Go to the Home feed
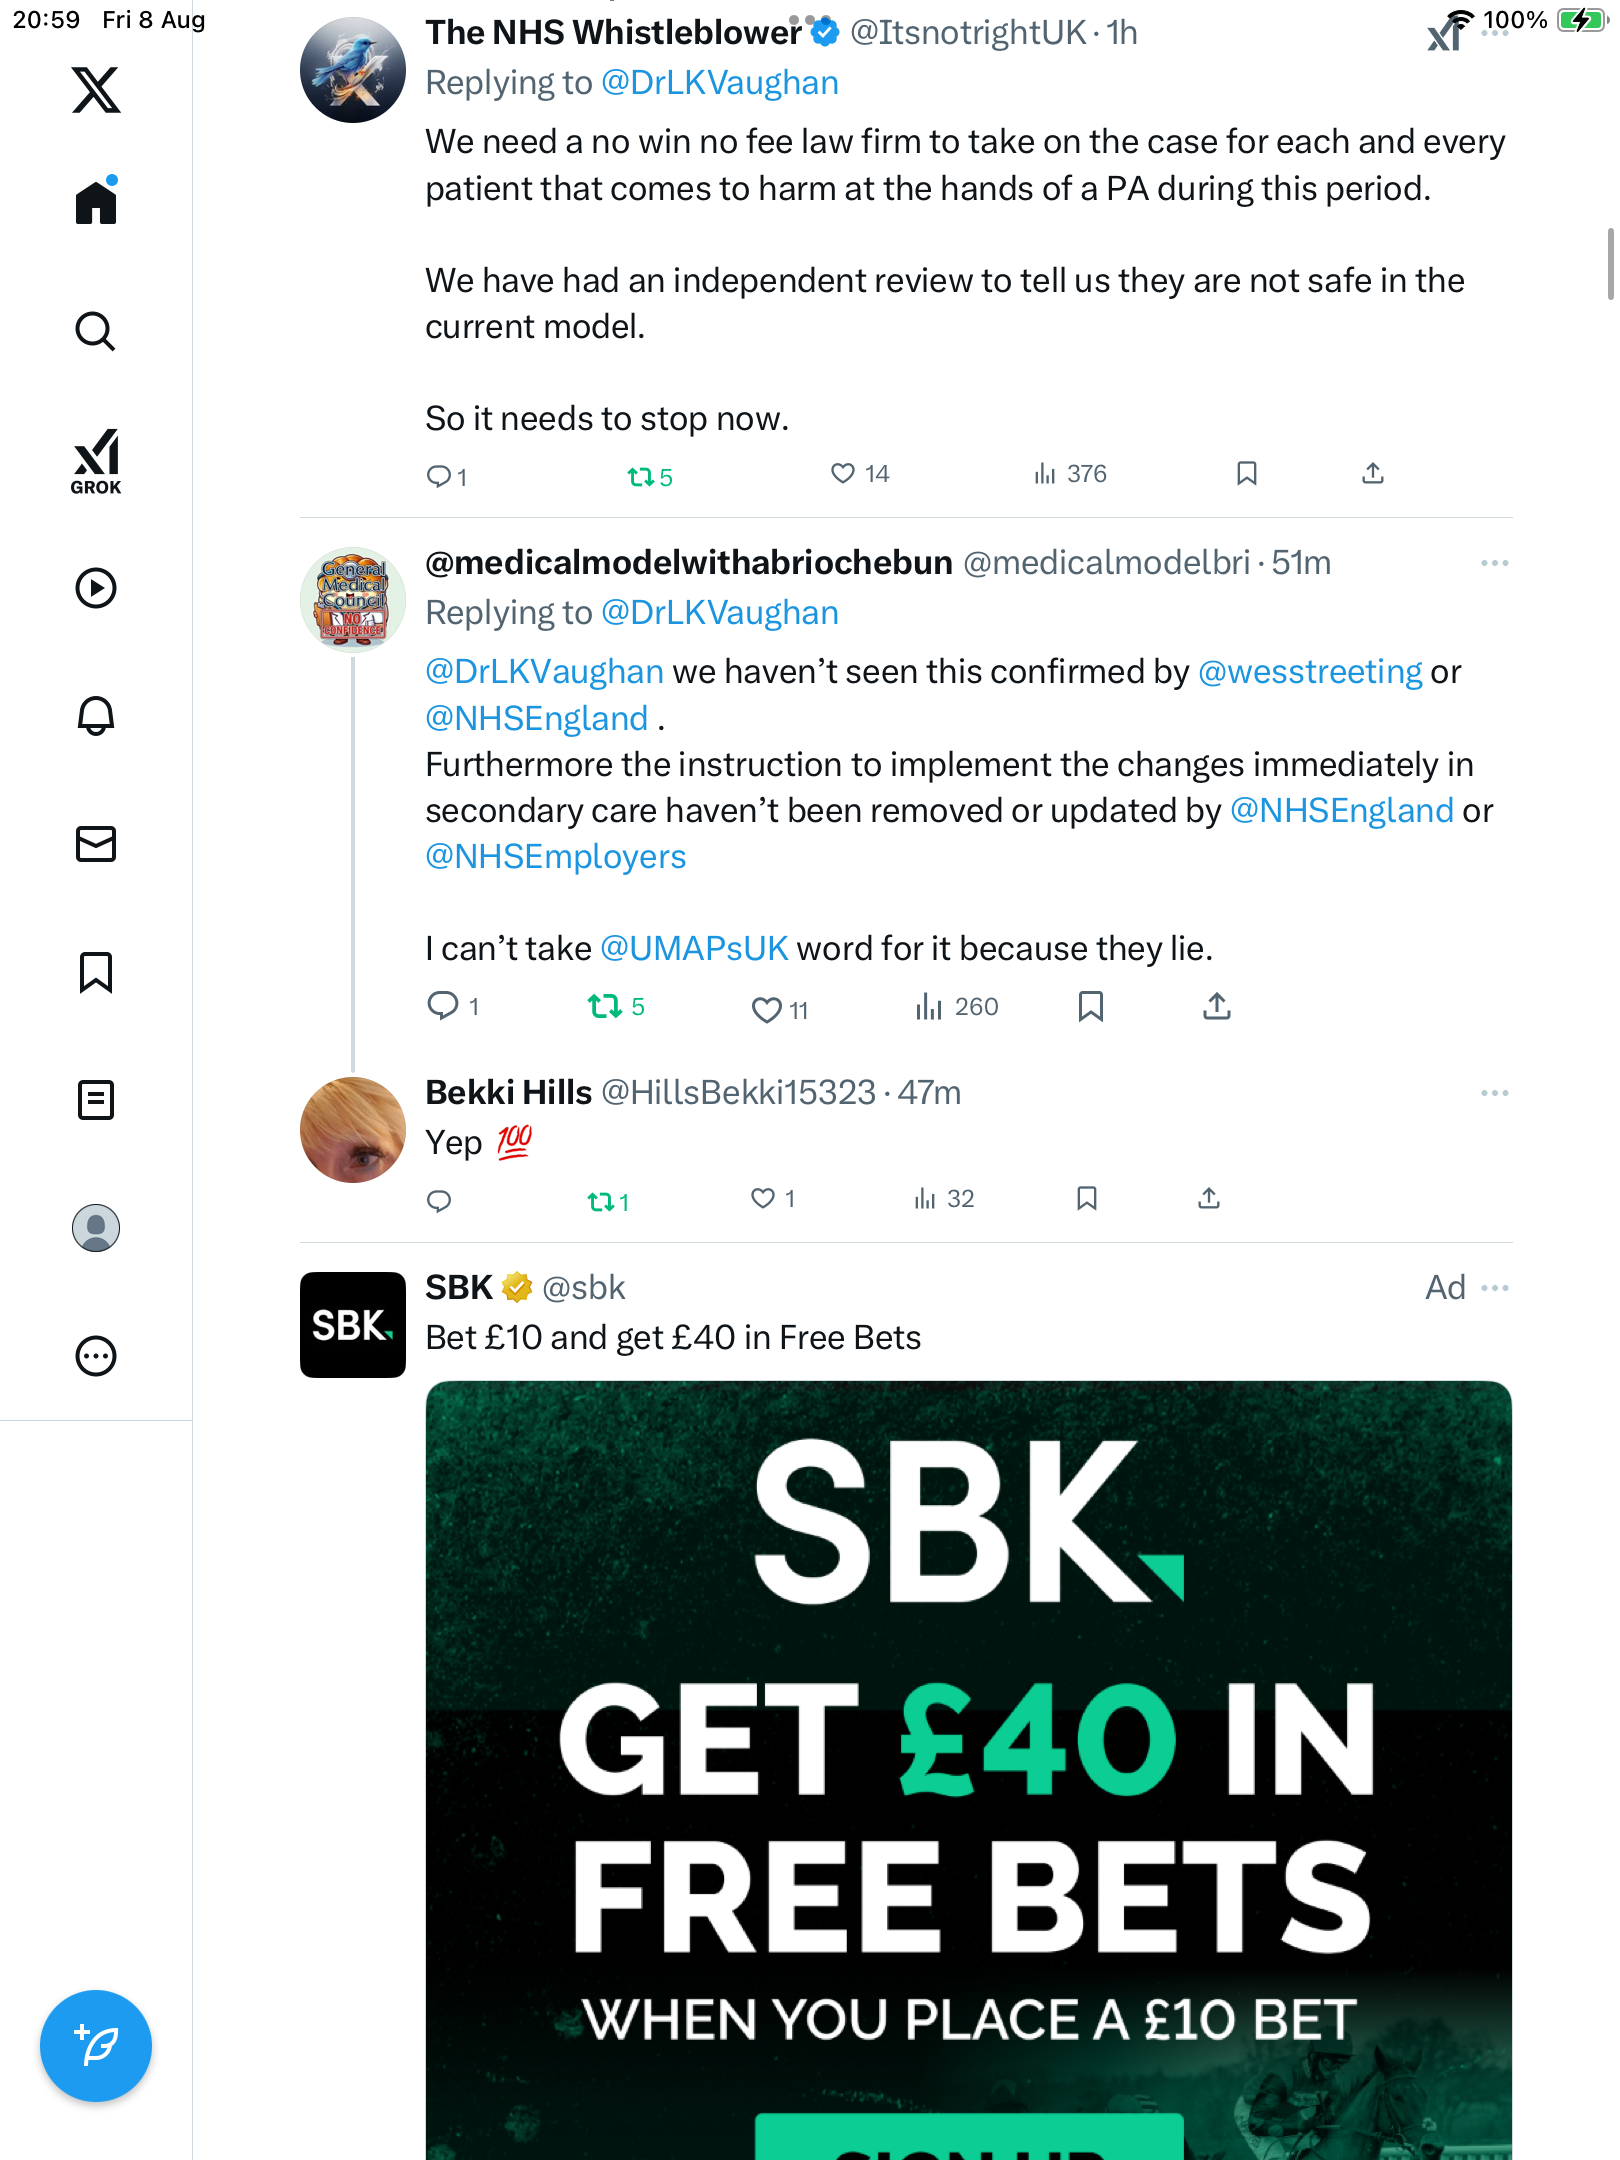Screen dimensions: 1620x2160 96,203
